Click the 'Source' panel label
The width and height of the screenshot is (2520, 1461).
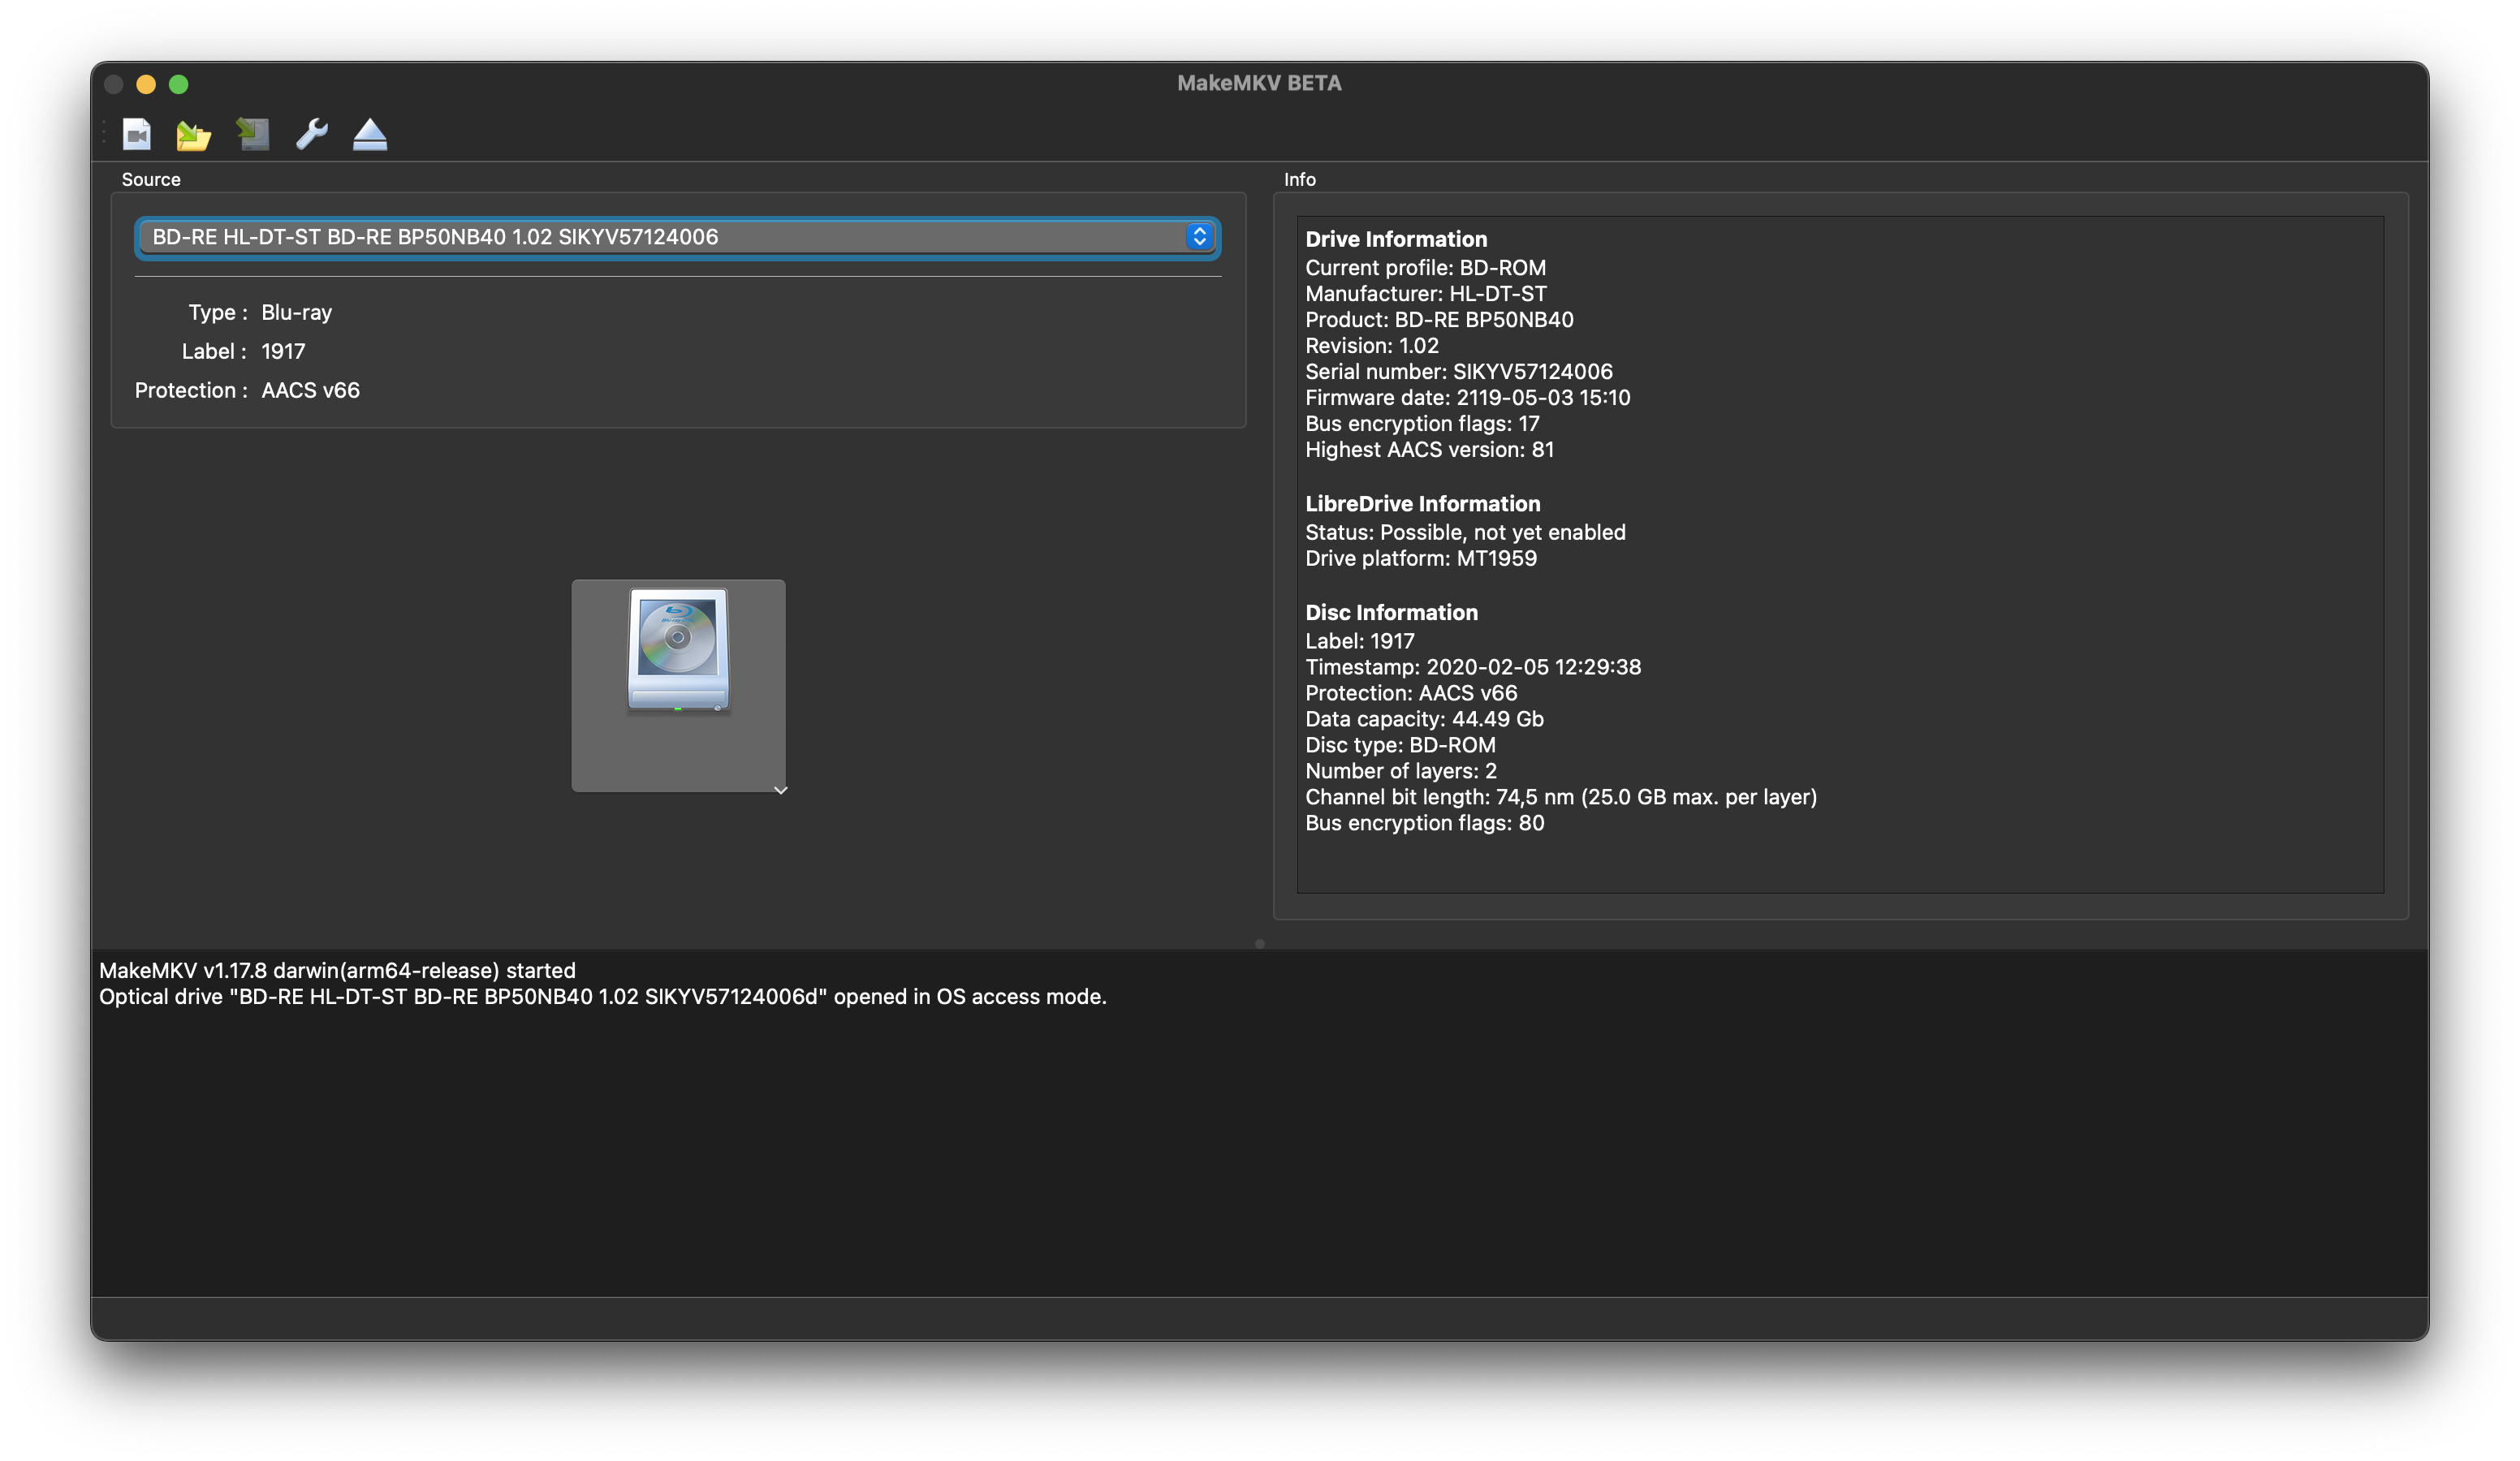(x=151, y=180)
